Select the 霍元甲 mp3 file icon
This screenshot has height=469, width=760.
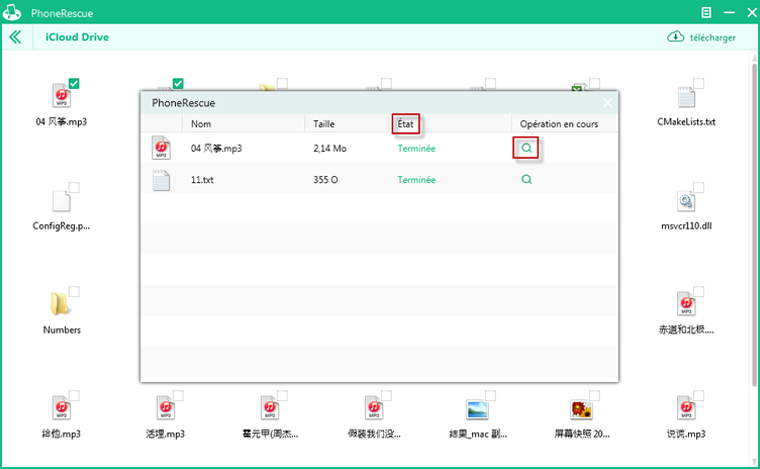[269, 408]
